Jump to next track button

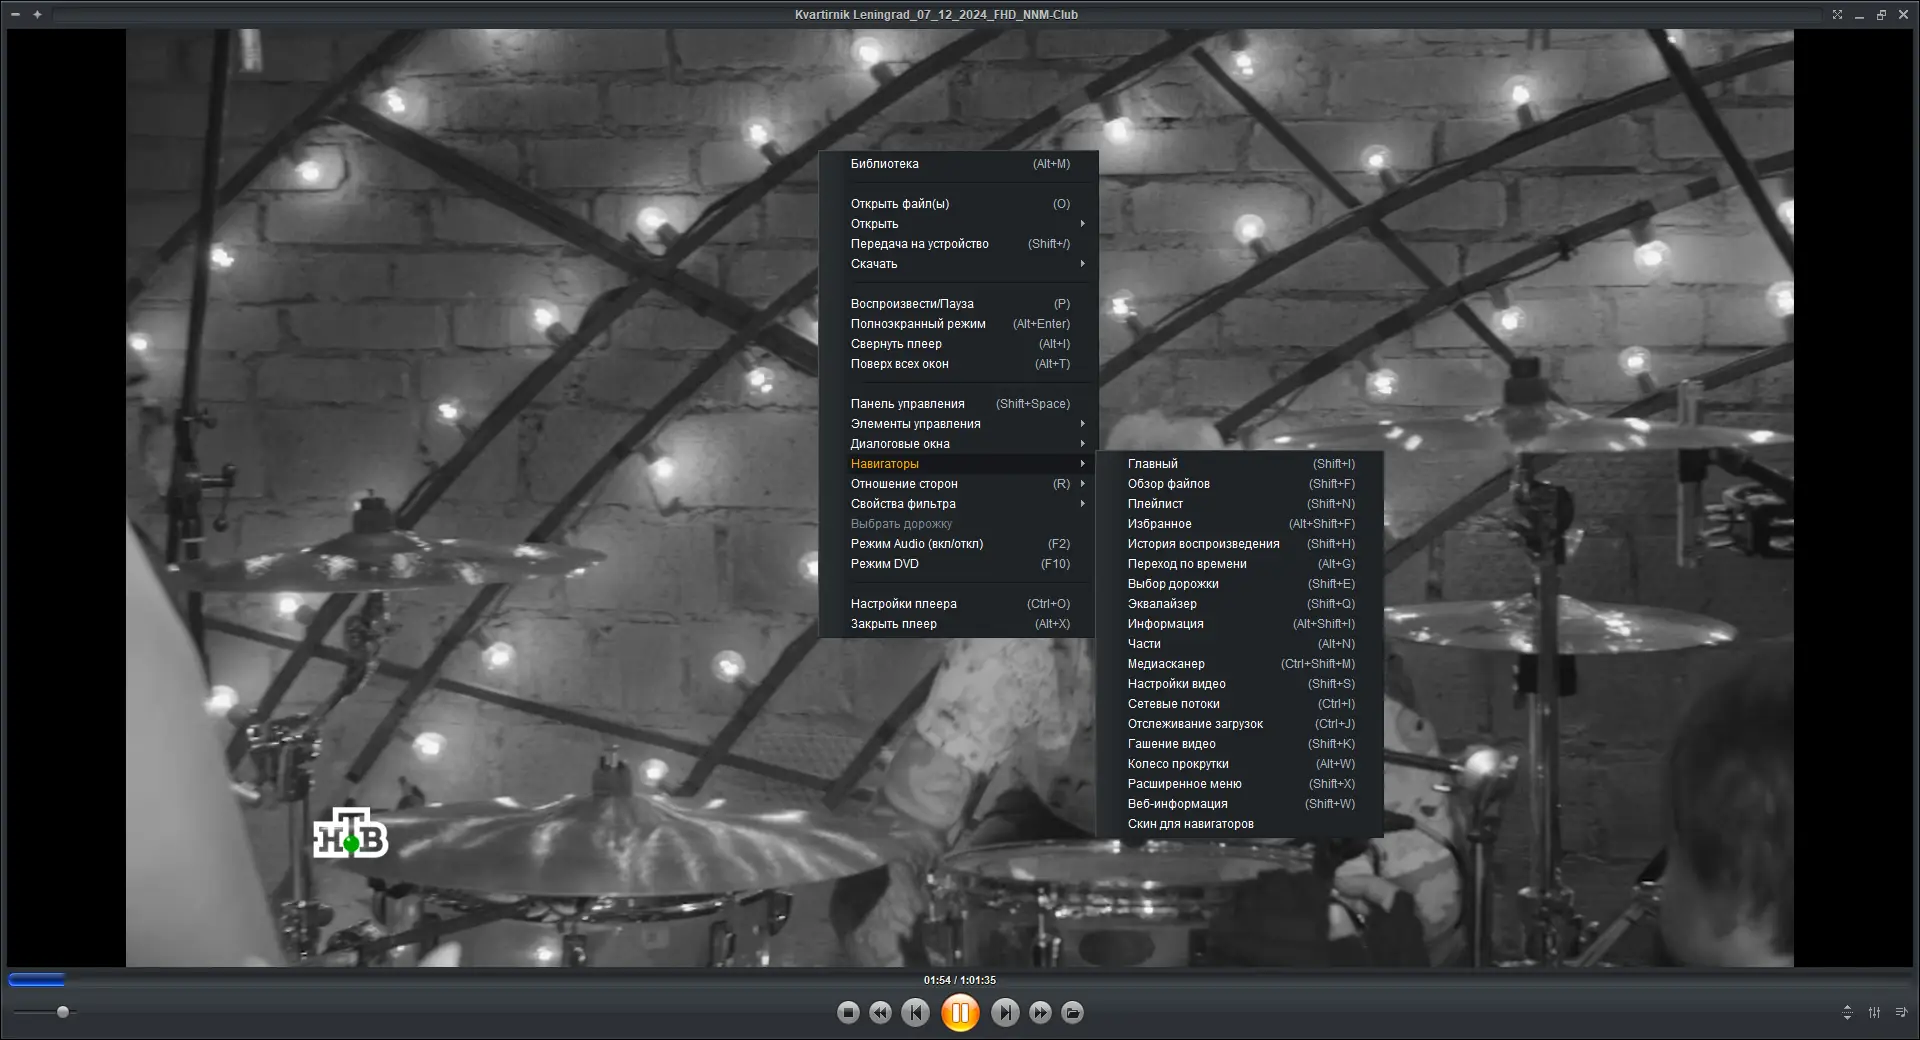tap(1005, 1013)
